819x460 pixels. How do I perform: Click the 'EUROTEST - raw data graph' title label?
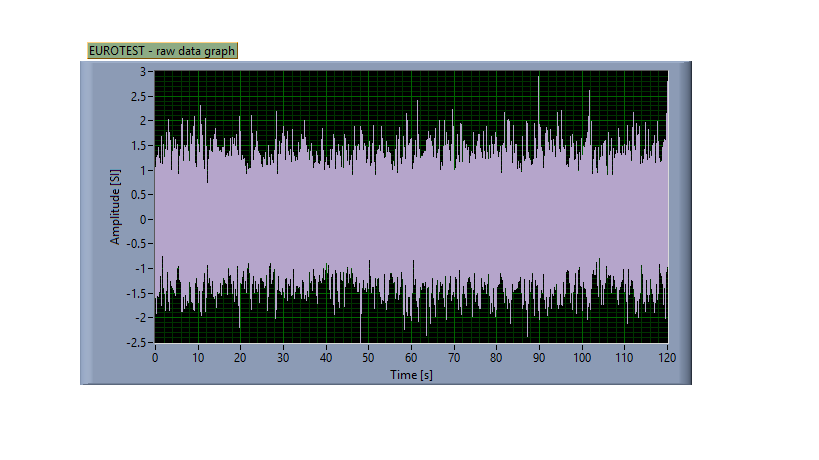162,51
